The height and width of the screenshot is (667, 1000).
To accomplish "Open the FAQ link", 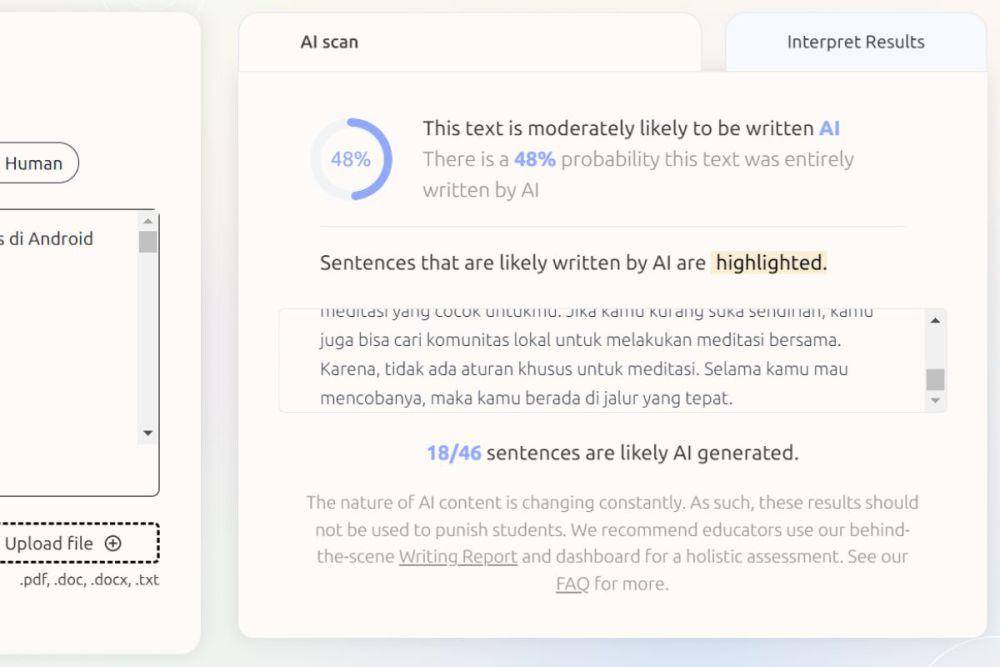I will [572, 584].
